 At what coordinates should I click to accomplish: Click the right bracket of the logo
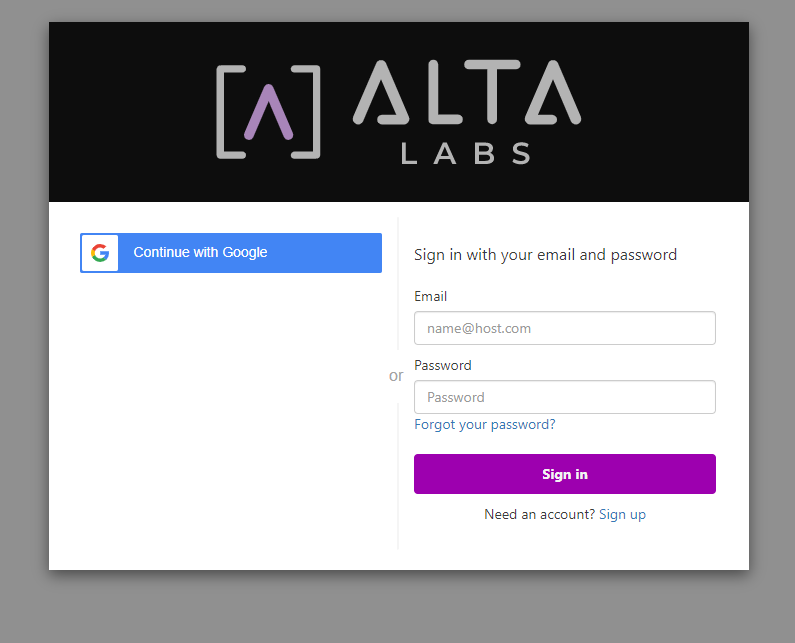[306, 112]
